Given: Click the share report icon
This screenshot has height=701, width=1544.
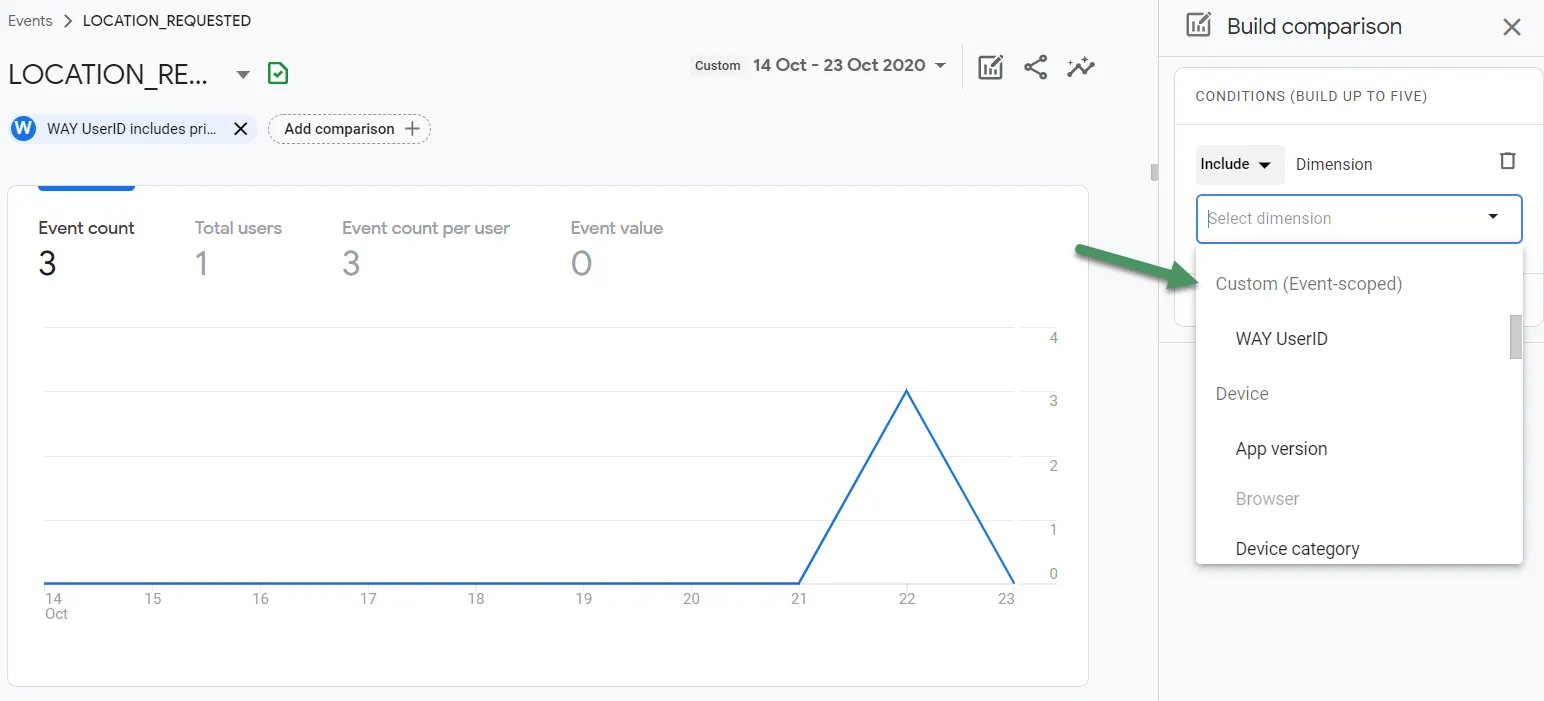Looking at the screenshot, I should point(1035,67).
